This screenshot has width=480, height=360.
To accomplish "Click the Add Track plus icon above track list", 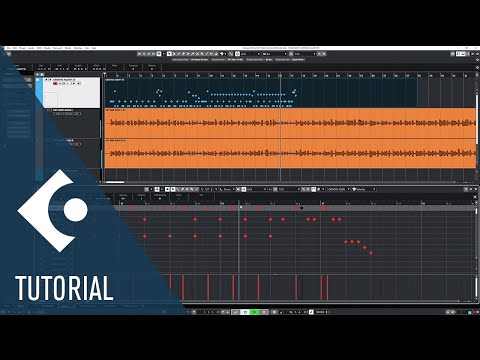I will [x=38, y=74].
